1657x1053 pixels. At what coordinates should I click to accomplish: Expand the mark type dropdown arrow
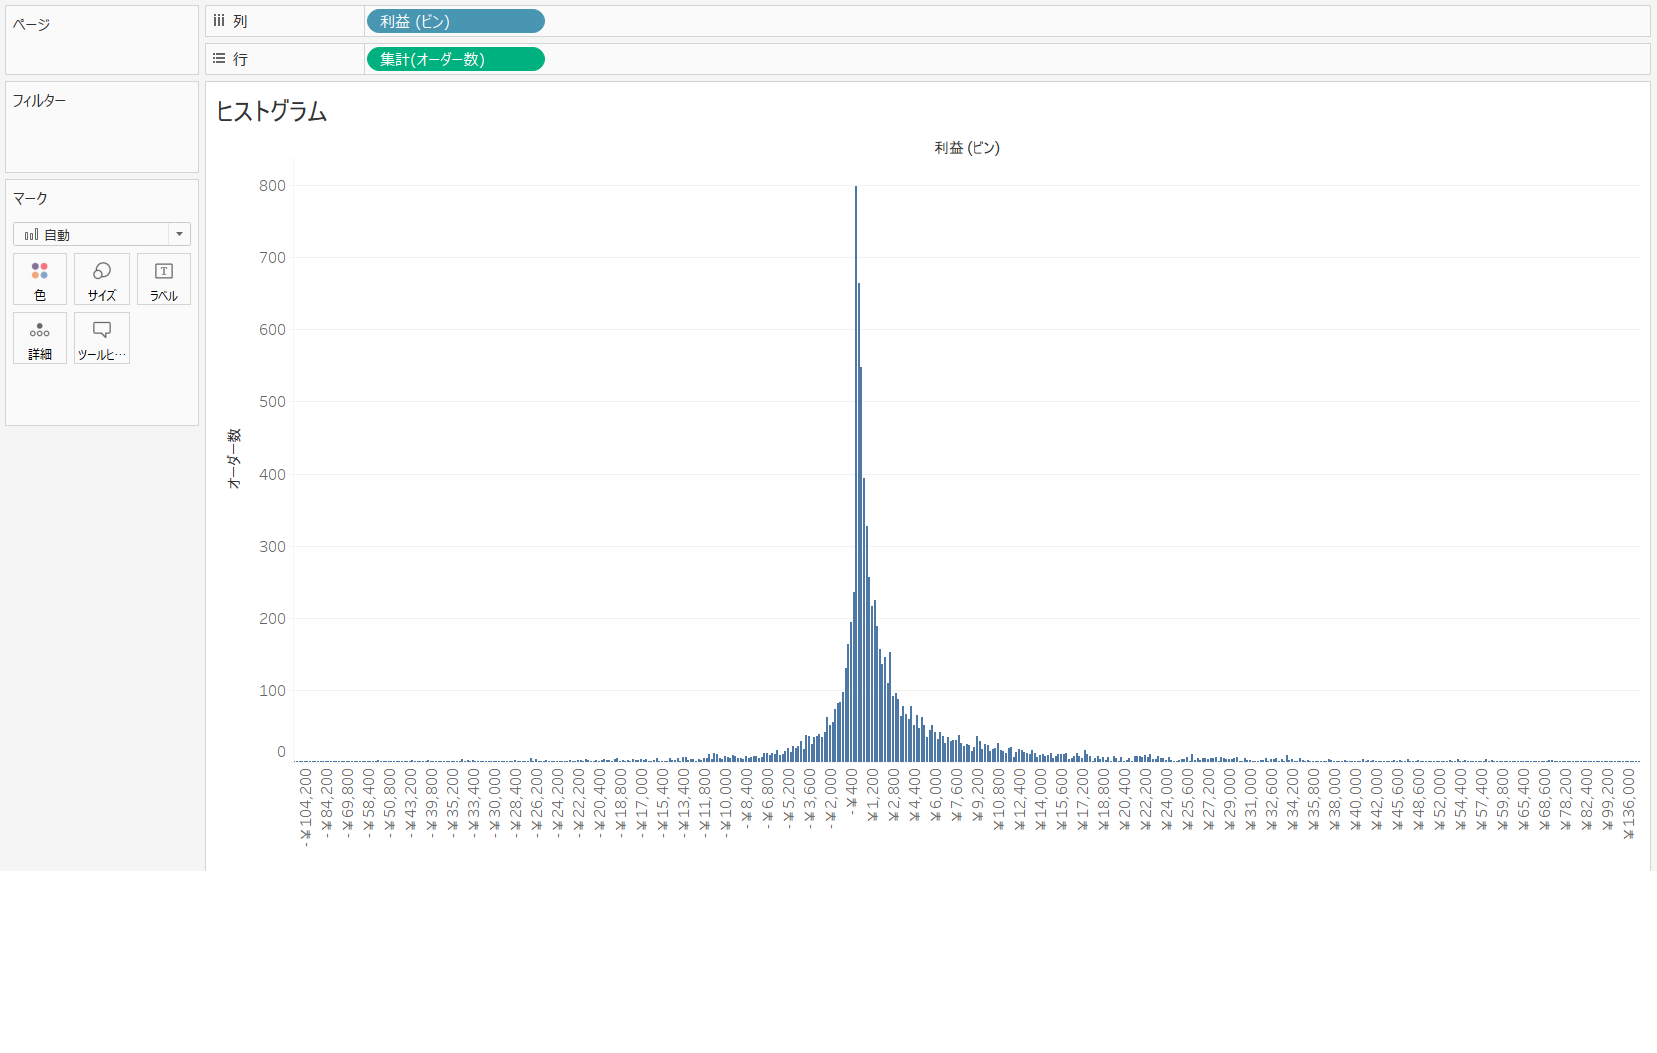179,234
